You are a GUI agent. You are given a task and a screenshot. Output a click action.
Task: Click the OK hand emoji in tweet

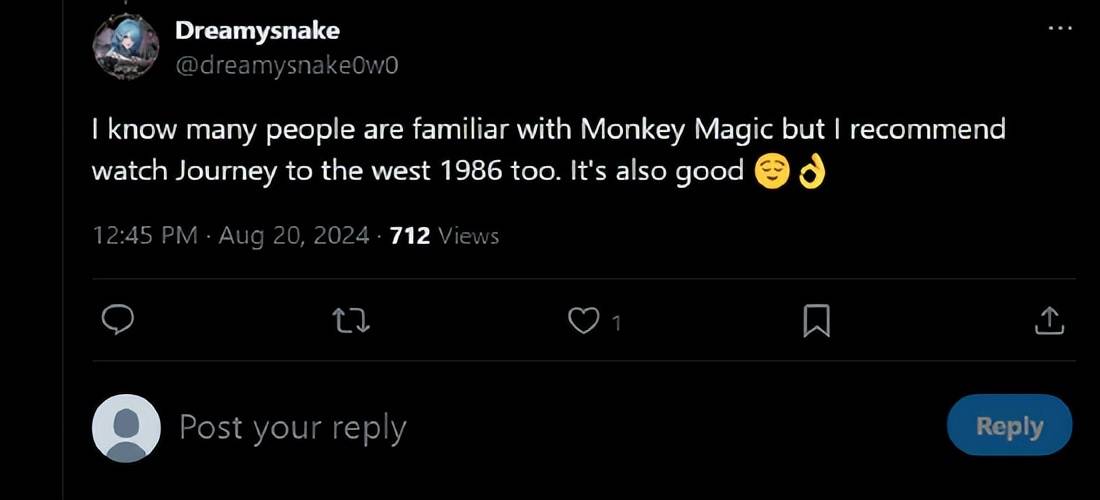point(808,172)
